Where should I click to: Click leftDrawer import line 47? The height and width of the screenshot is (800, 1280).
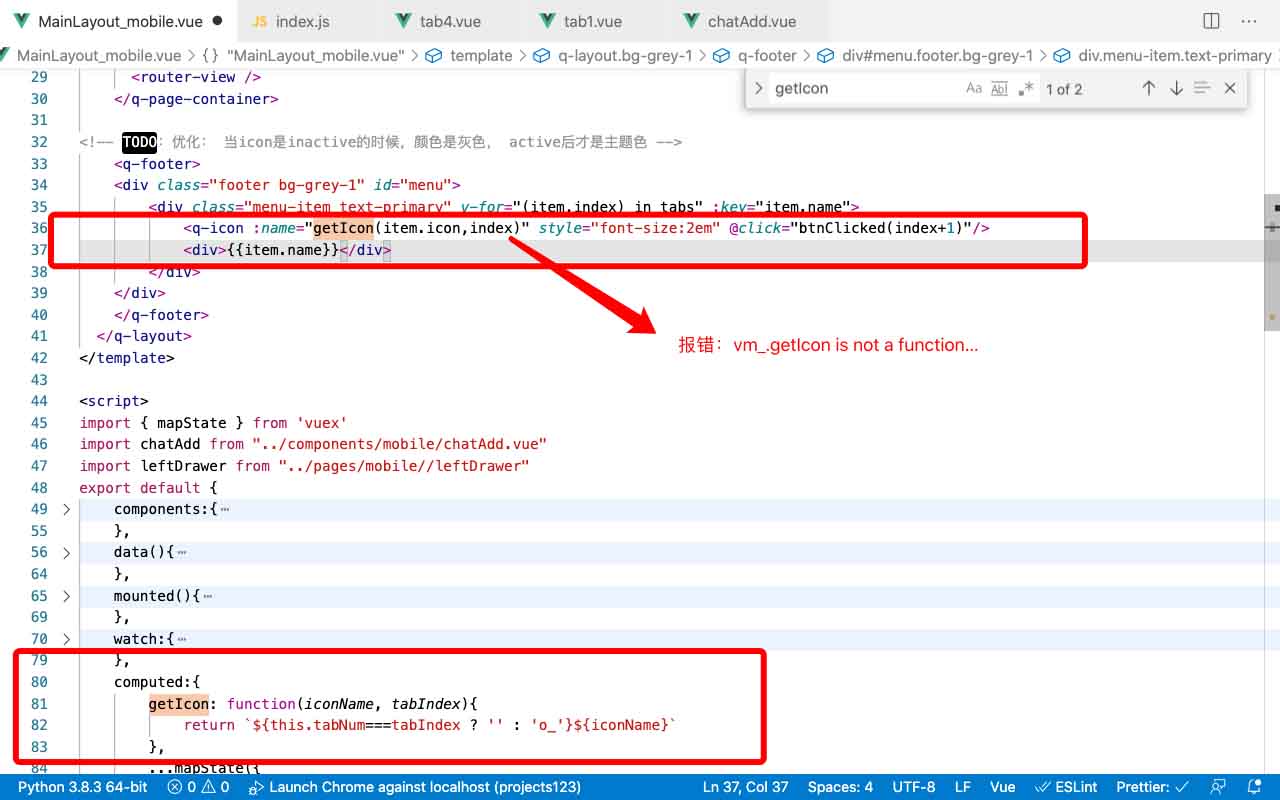point(304,466)
